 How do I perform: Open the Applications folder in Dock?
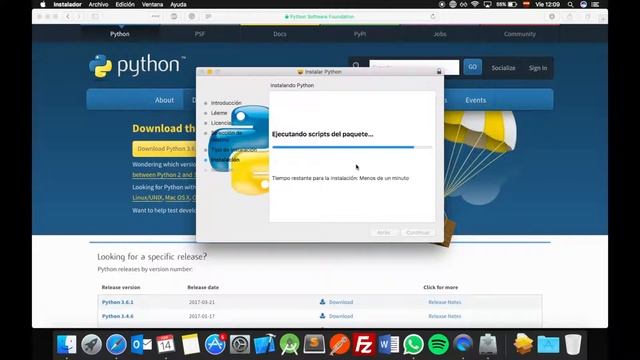548,344
